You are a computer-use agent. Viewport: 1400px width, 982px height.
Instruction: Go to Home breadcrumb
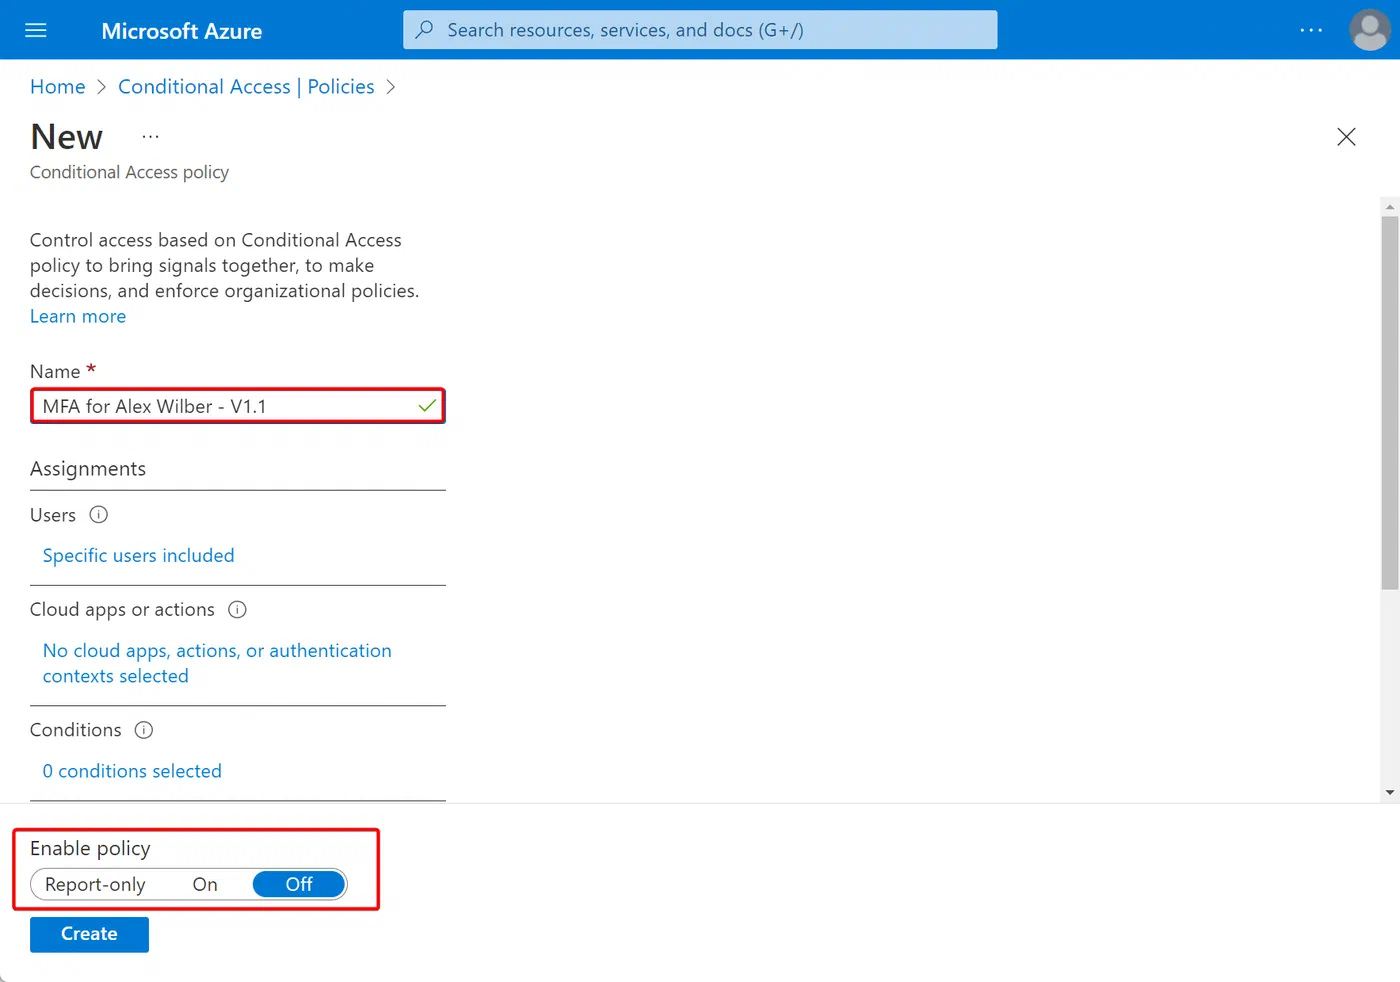[58, 87]
